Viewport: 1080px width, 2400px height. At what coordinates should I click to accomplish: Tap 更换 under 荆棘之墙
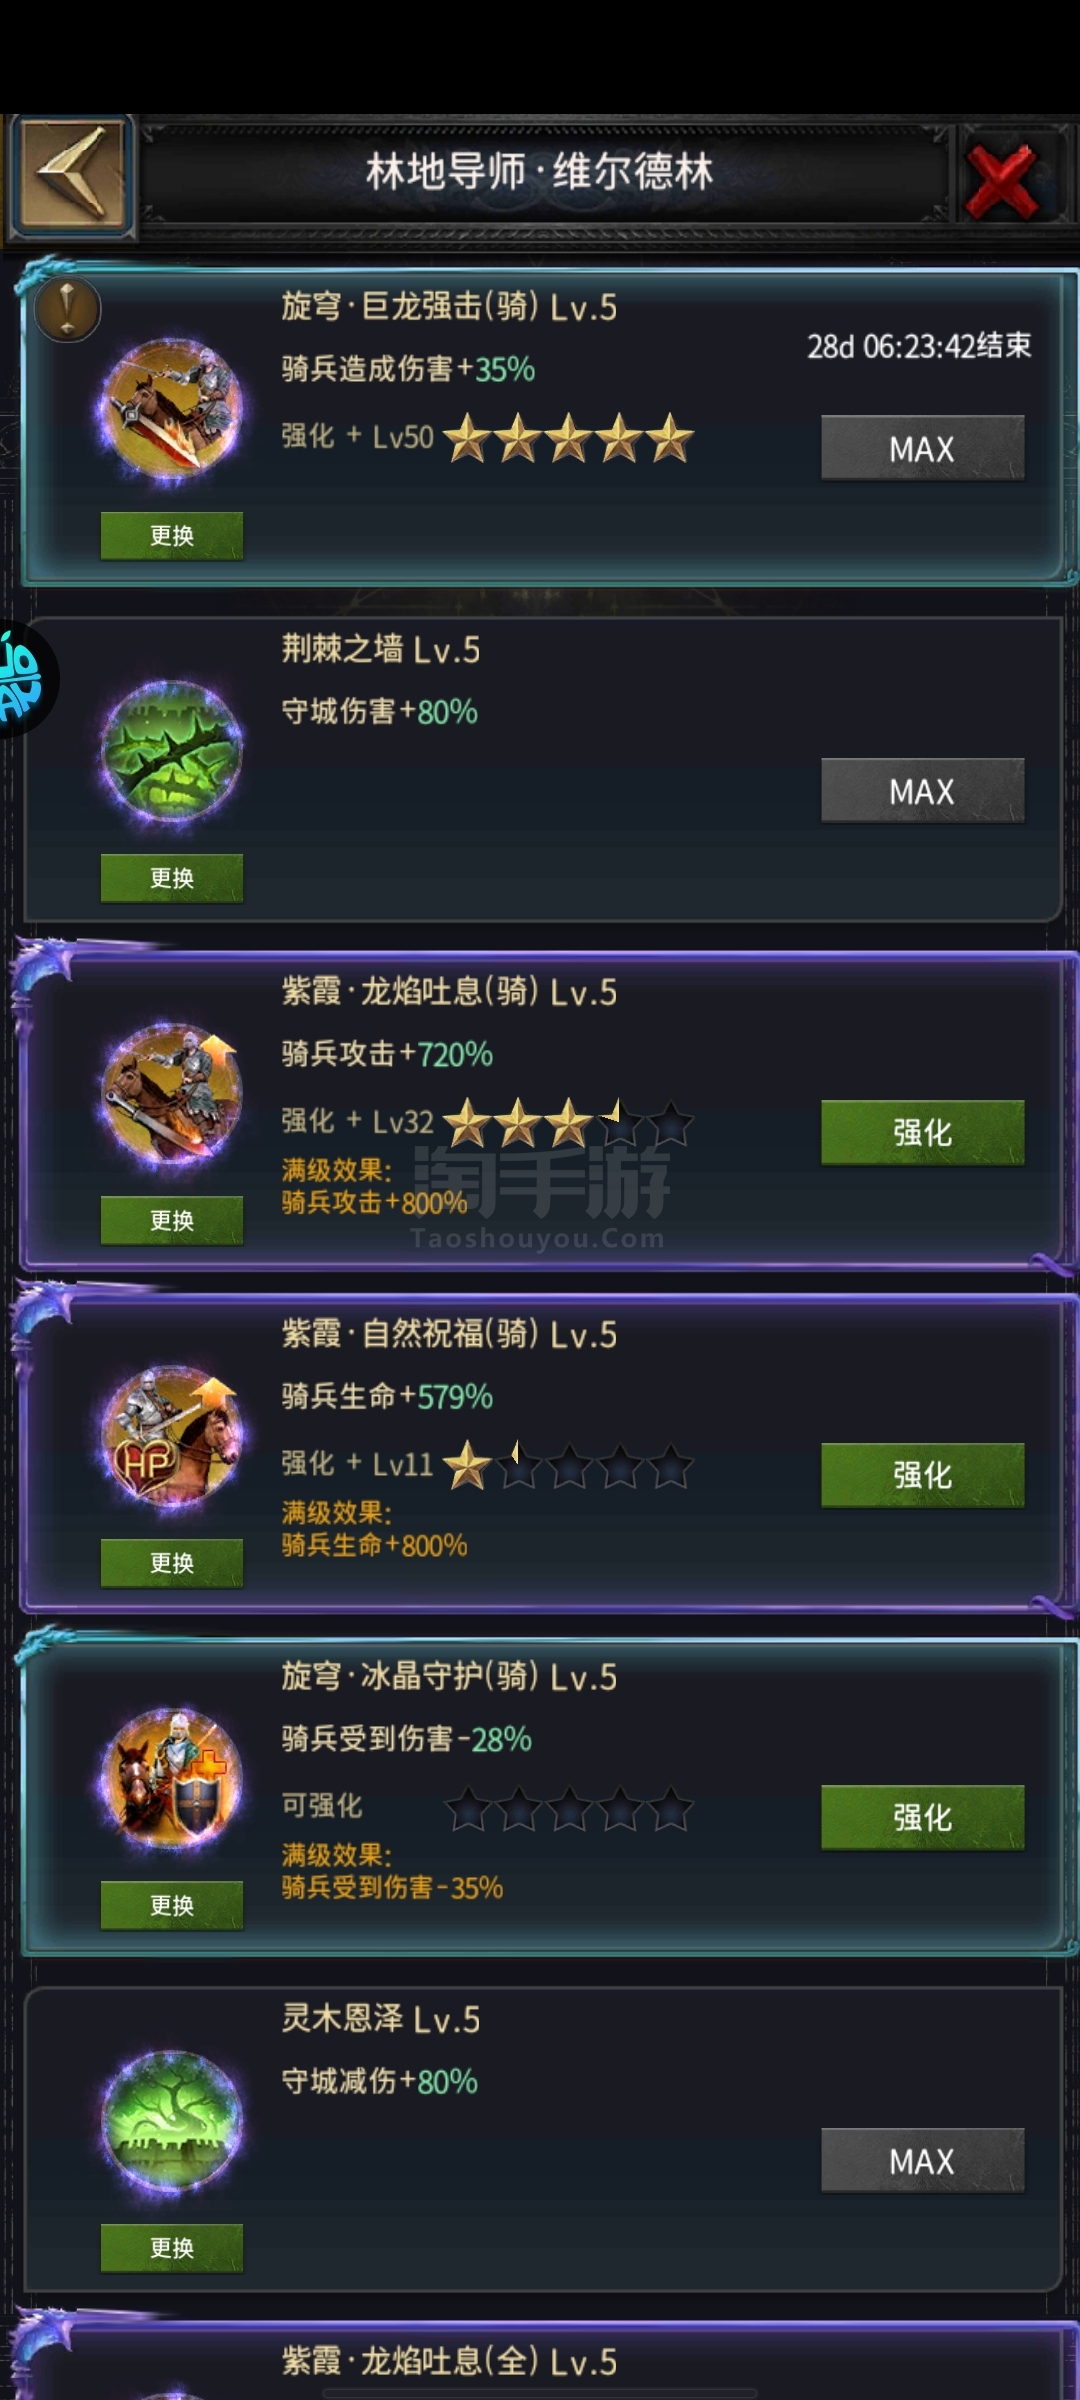coord(172,878)
